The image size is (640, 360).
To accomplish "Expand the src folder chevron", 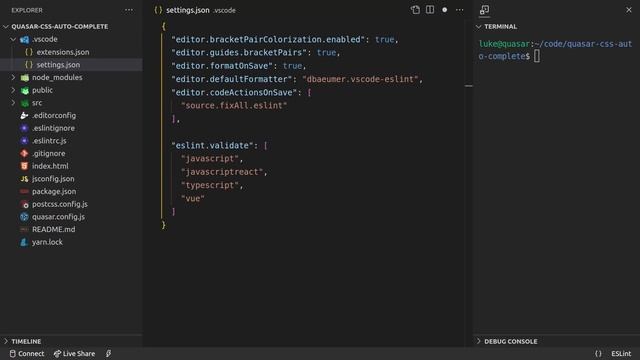I will [13, 102].
